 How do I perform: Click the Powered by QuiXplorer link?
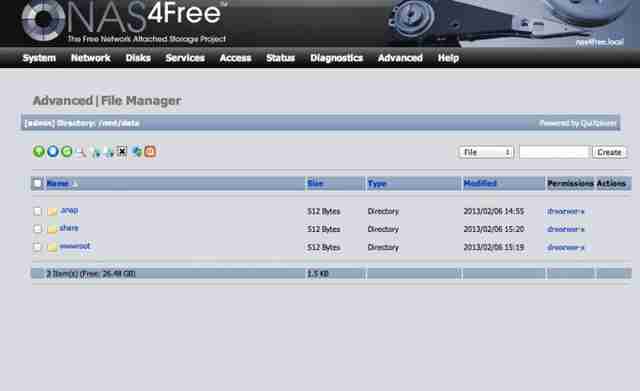point(578,123)
